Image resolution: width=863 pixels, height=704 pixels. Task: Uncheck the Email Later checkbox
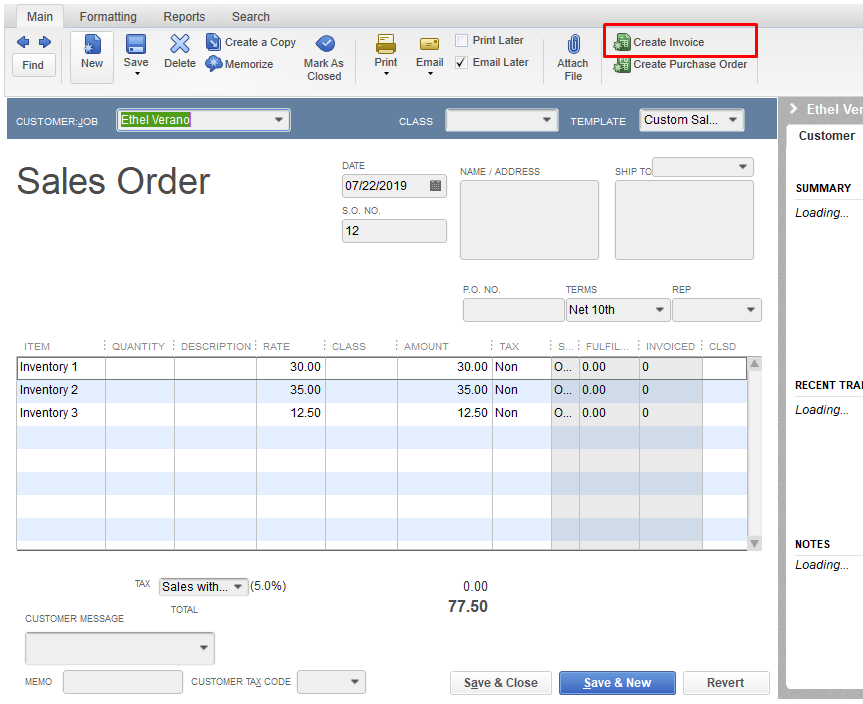click(462, 62)
